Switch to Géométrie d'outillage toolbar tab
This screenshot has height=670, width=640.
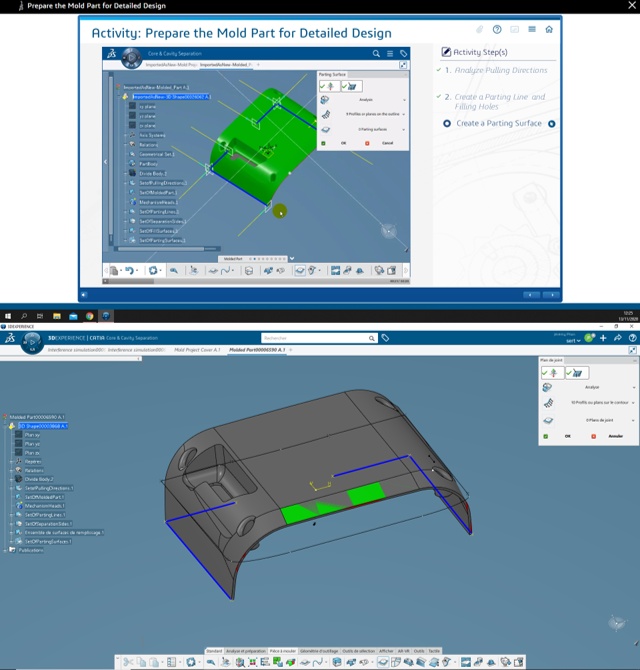[319, 651]
